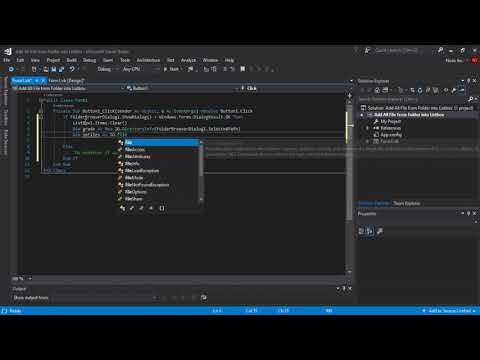Click the Start debugging button
This screenshot has height=360, width=480.
click(x=172, y=69)
